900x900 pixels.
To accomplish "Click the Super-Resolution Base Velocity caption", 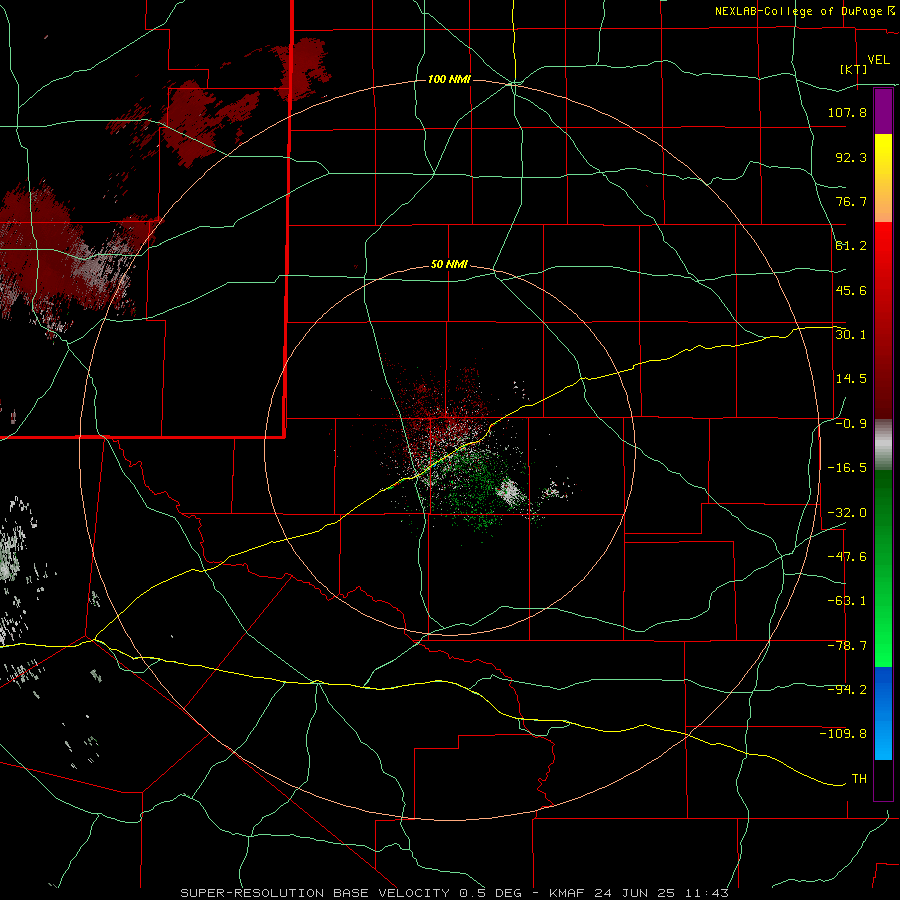I will coord(455,893).
